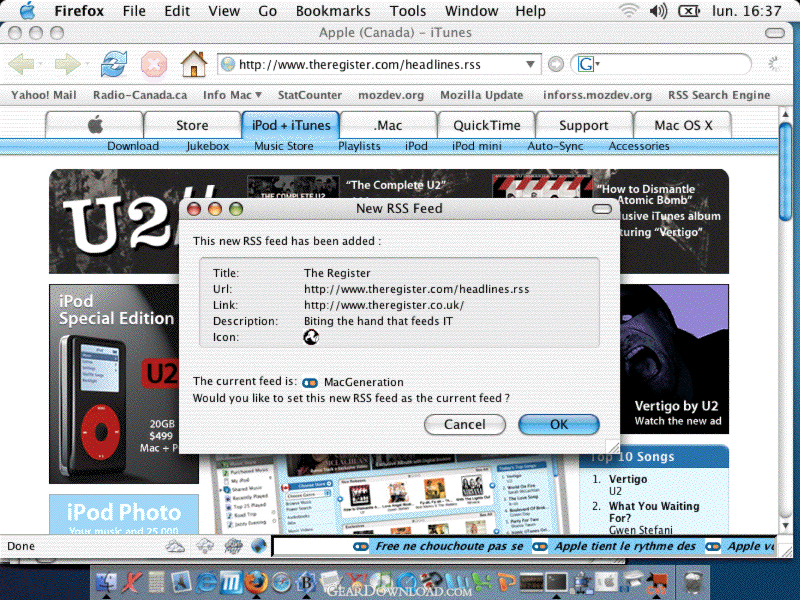The width and height of the screenshot is (800, 600).
Task: Go back with the left arrow button
Action: point(21,65)
